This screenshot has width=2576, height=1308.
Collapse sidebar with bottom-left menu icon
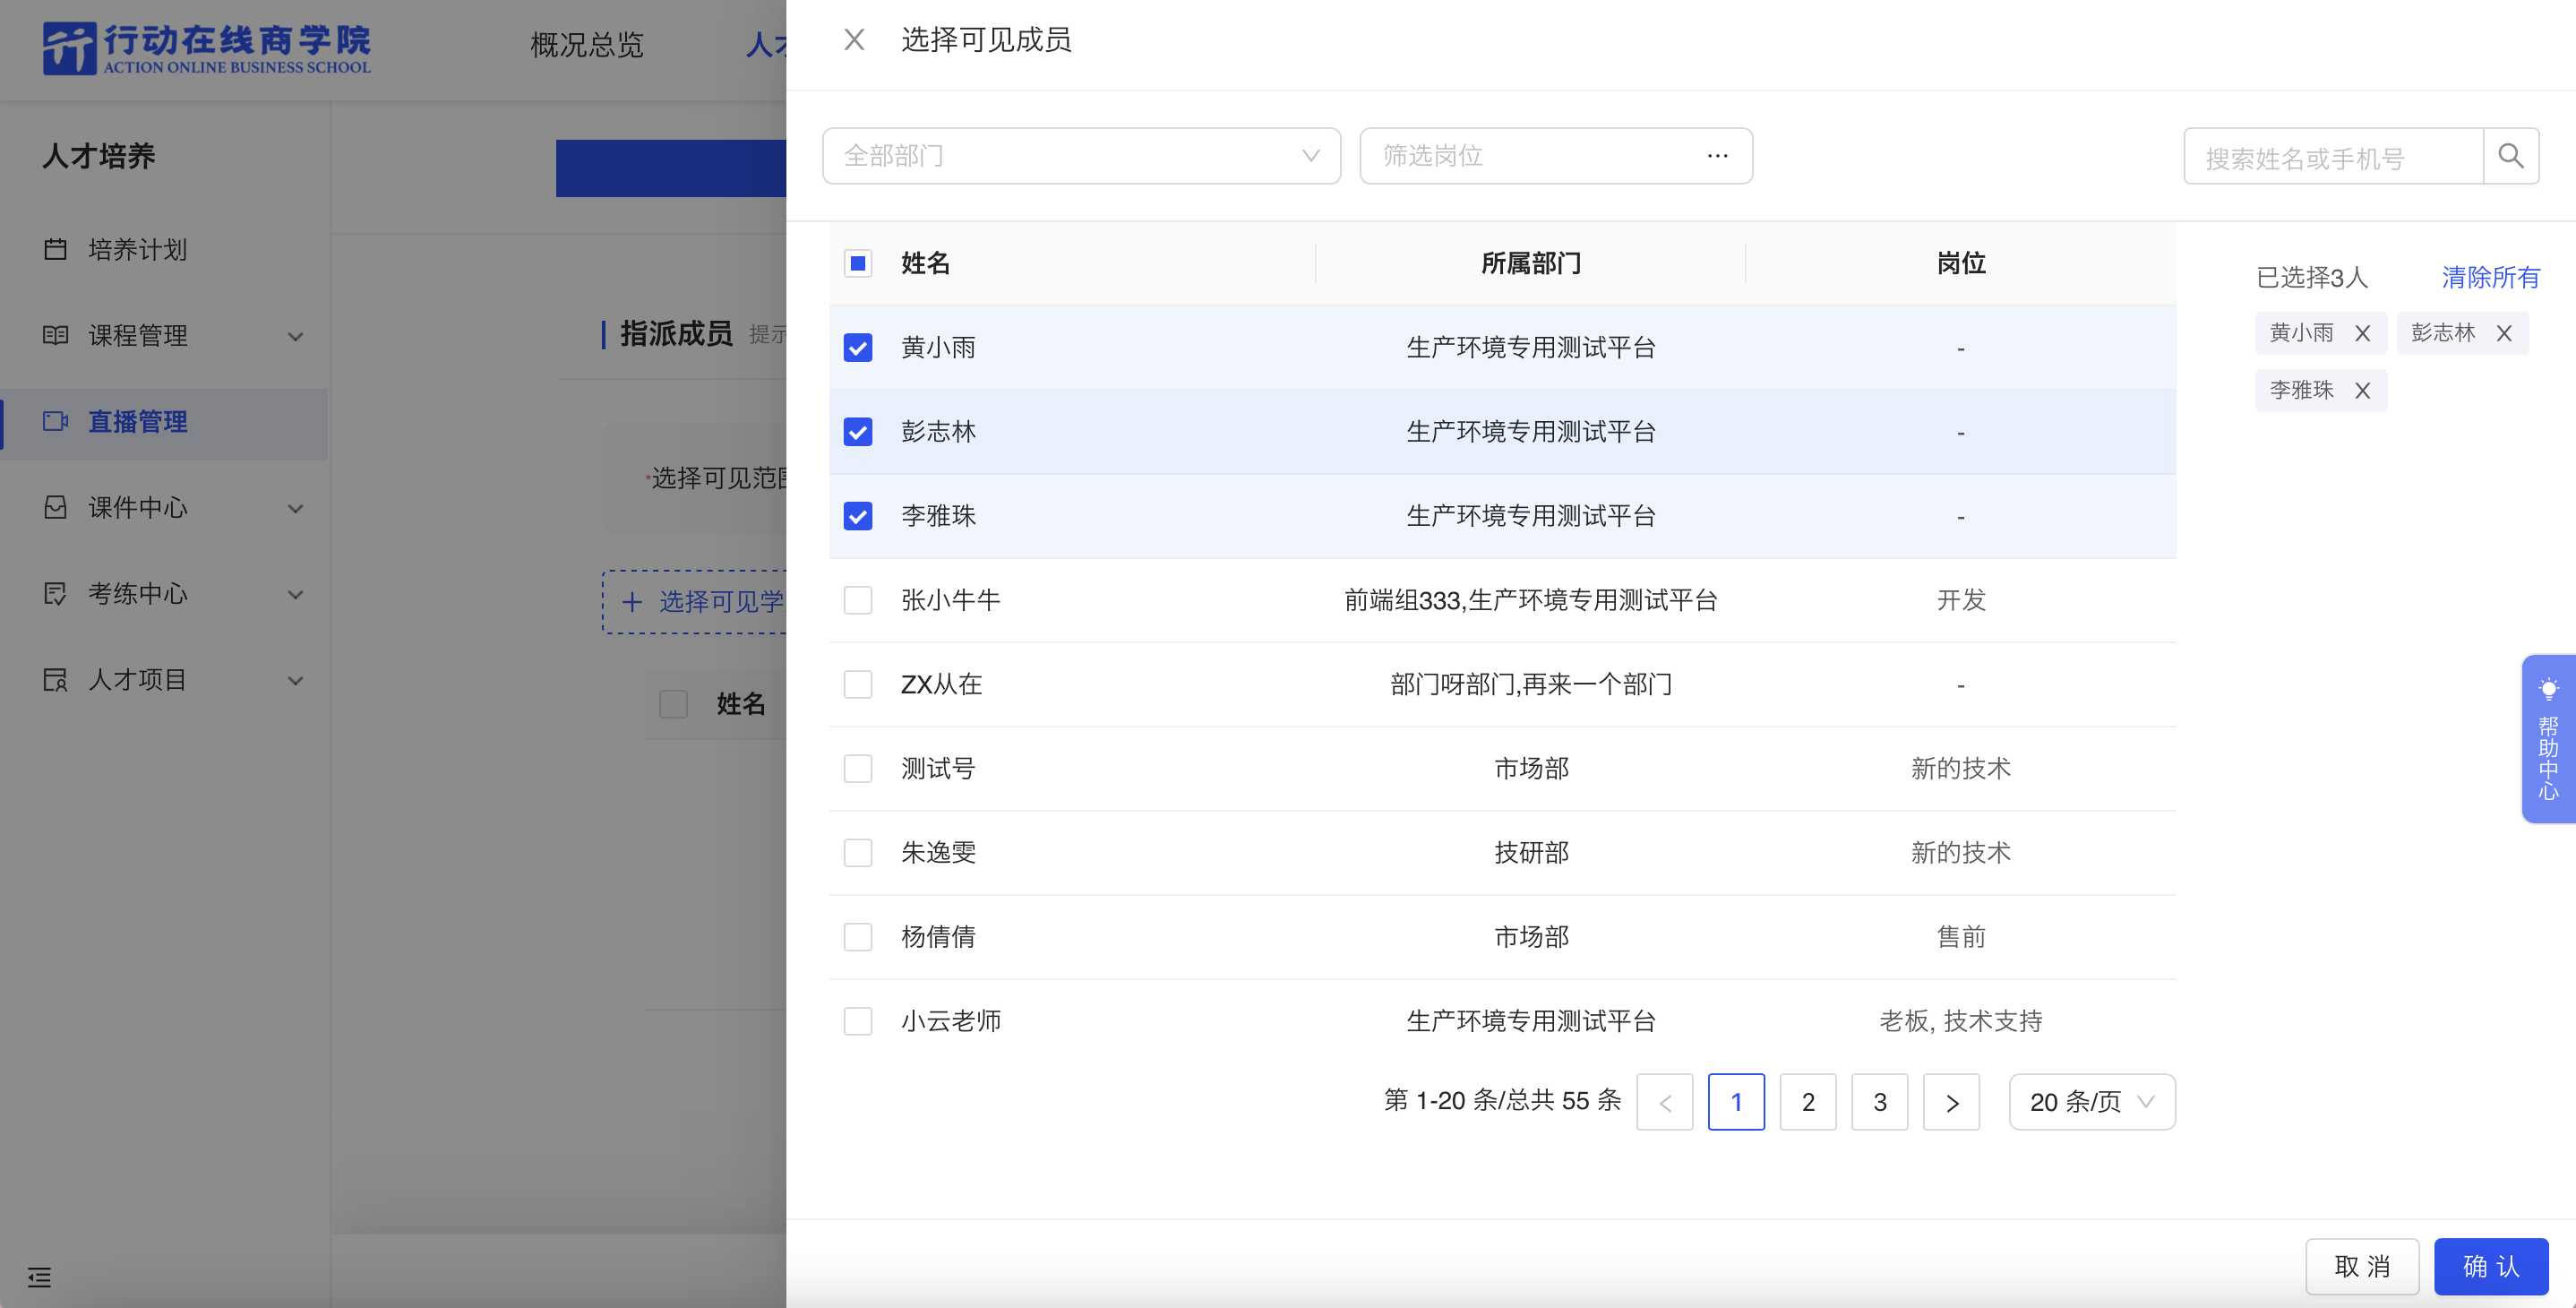pos(39,1277)
